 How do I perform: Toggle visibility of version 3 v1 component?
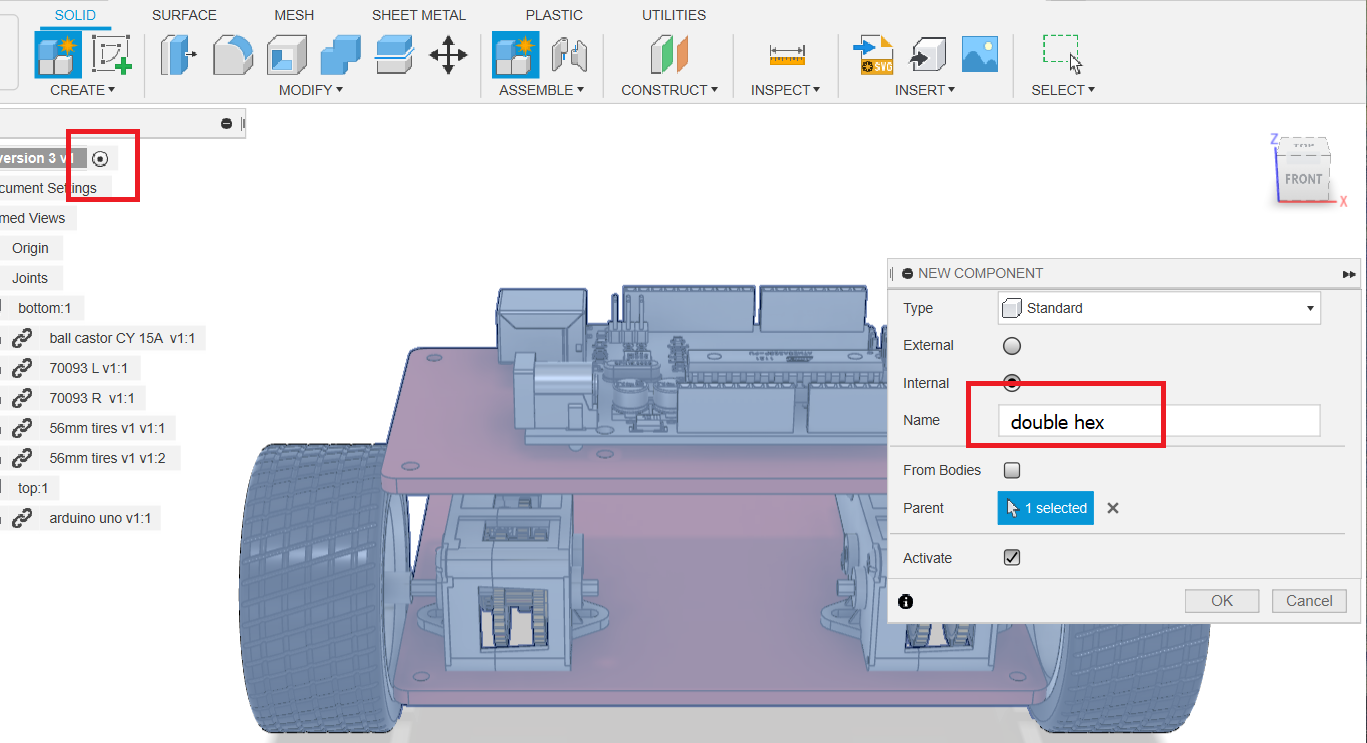pos(99,158)
